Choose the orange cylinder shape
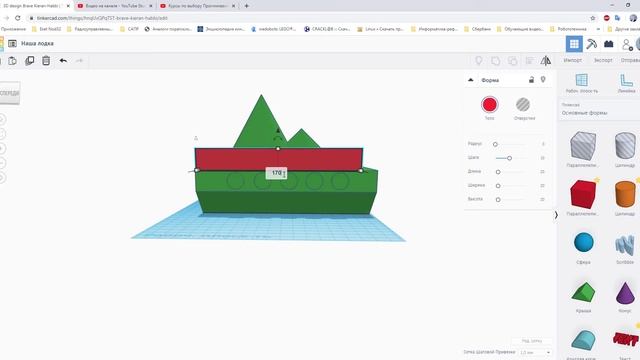 click(625, 194)
